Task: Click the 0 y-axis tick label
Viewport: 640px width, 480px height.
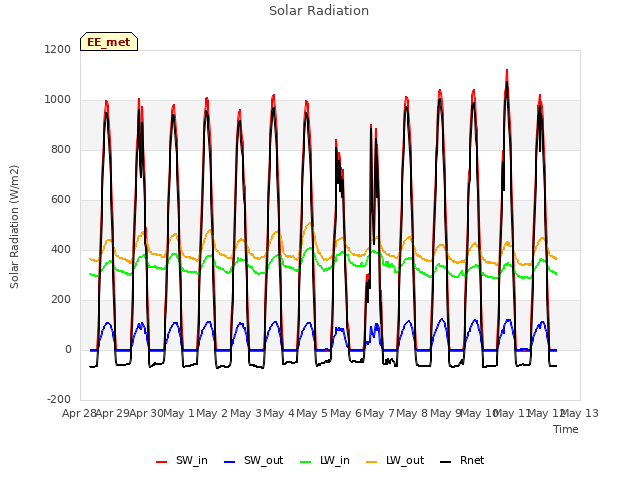Action: pos(68,349)
